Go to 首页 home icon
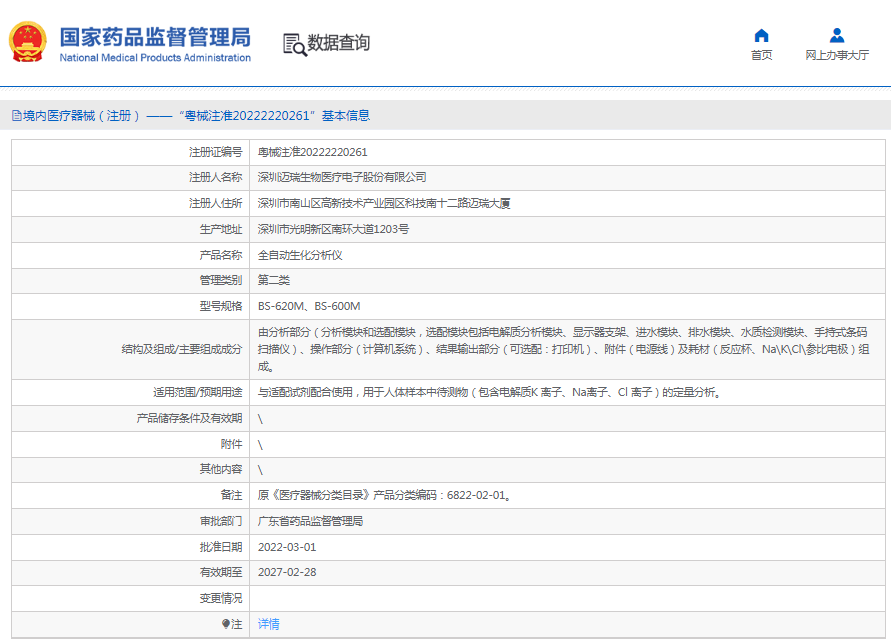The height and width of the screenshot is (643, 891). point(761,36)
